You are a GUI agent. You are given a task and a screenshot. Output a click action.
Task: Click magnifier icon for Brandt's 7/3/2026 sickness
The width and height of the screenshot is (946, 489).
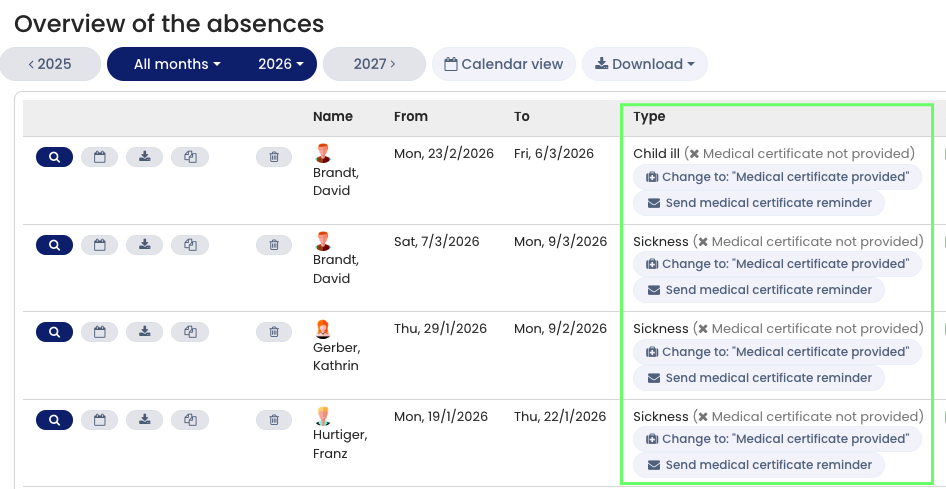(54, 245)
